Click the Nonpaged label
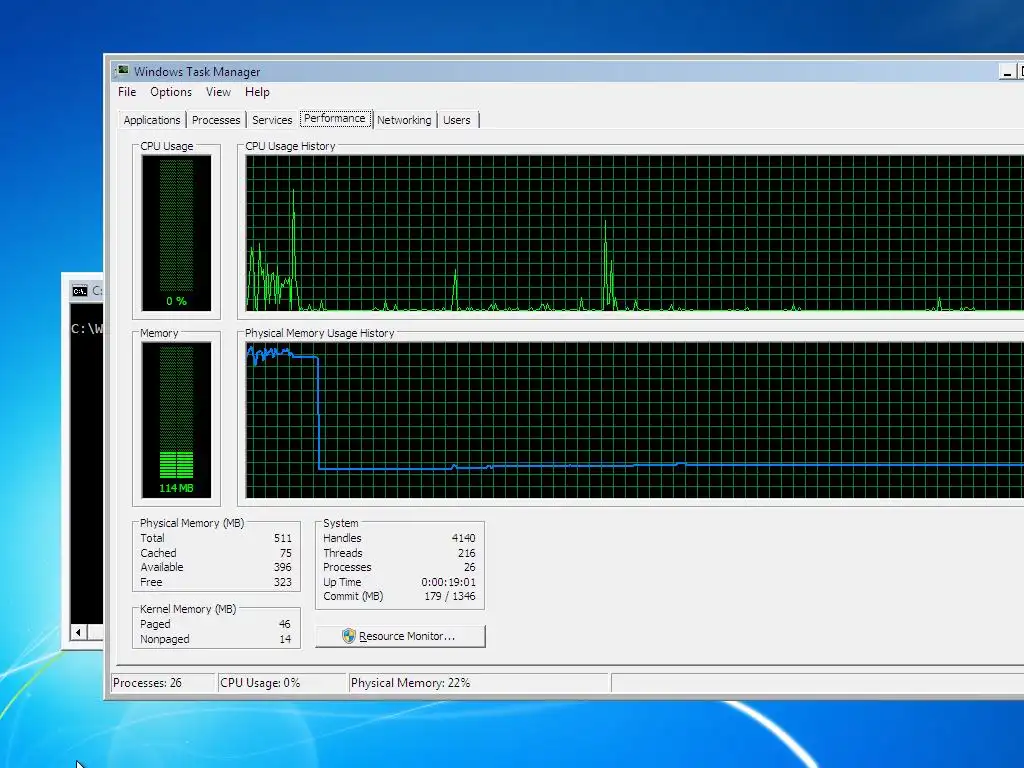 (x=165, y=639)
